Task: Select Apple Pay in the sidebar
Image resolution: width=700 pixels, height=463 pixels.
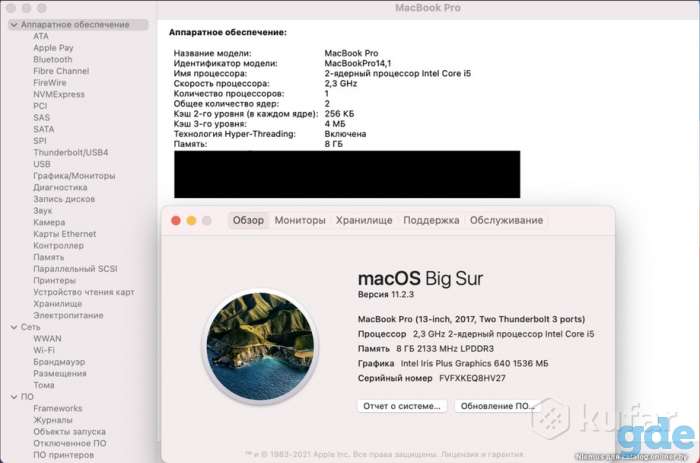Action: (x=53, y=48)
